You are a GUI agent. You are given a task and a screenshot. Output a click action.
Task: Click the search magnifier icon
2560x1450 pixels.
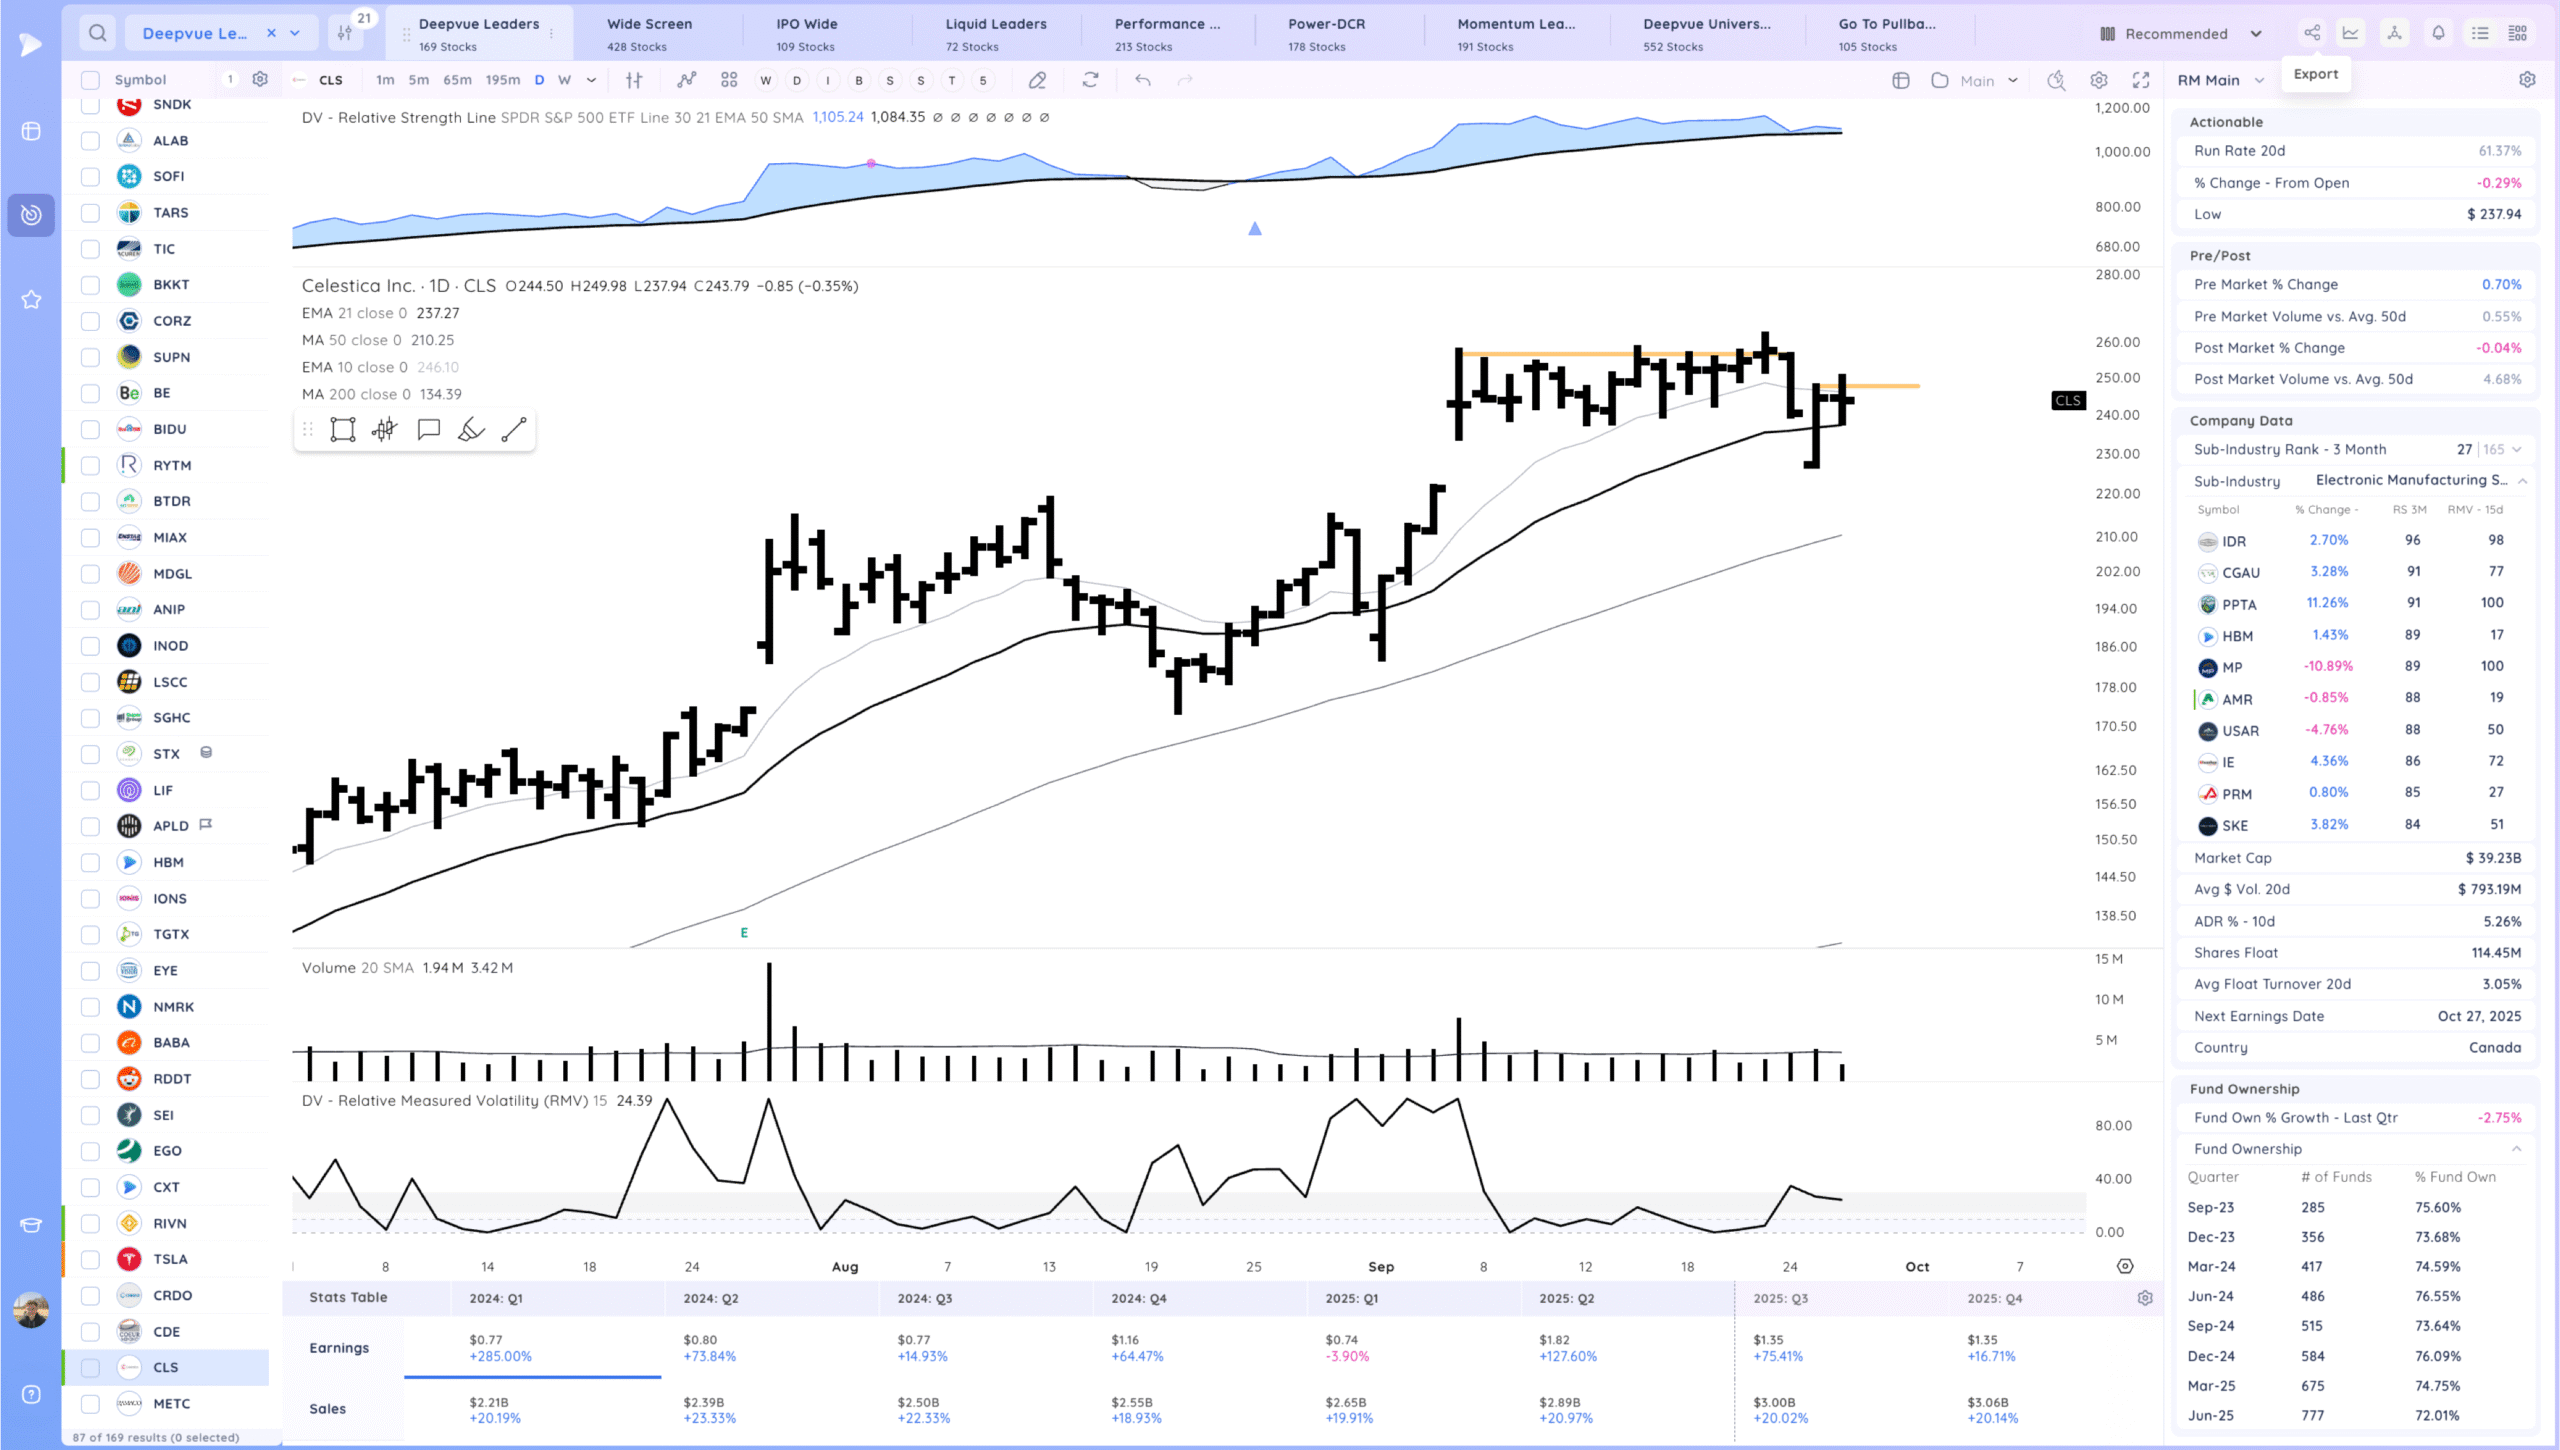click(97, 33)
